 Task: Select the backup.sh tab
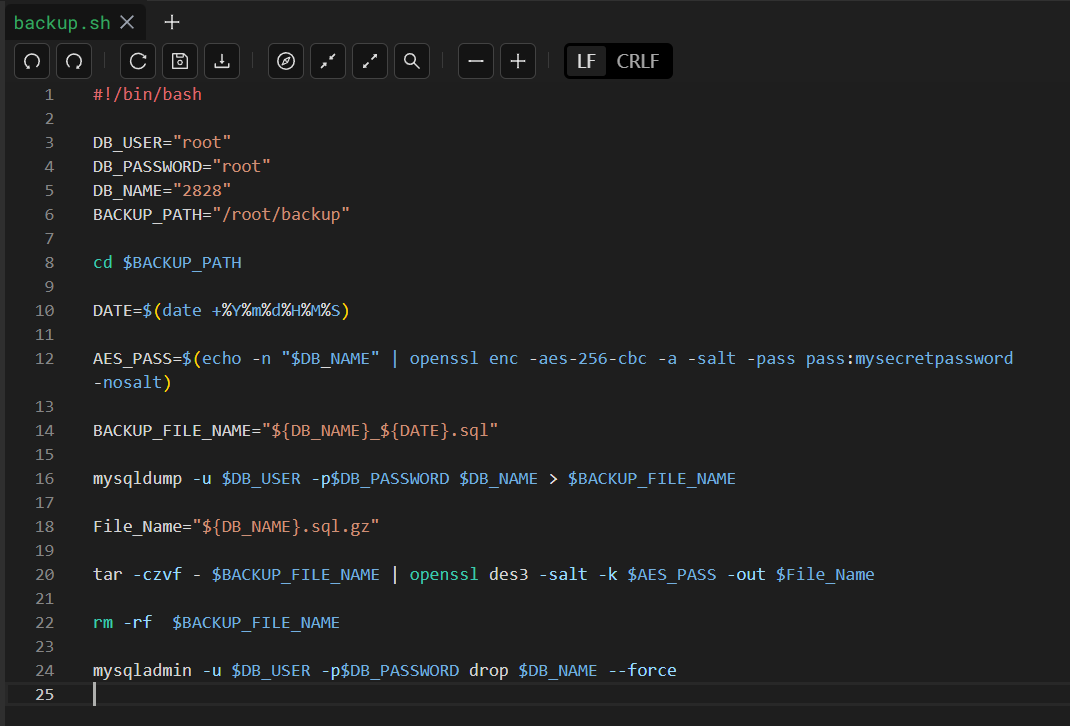click(62, 22)
